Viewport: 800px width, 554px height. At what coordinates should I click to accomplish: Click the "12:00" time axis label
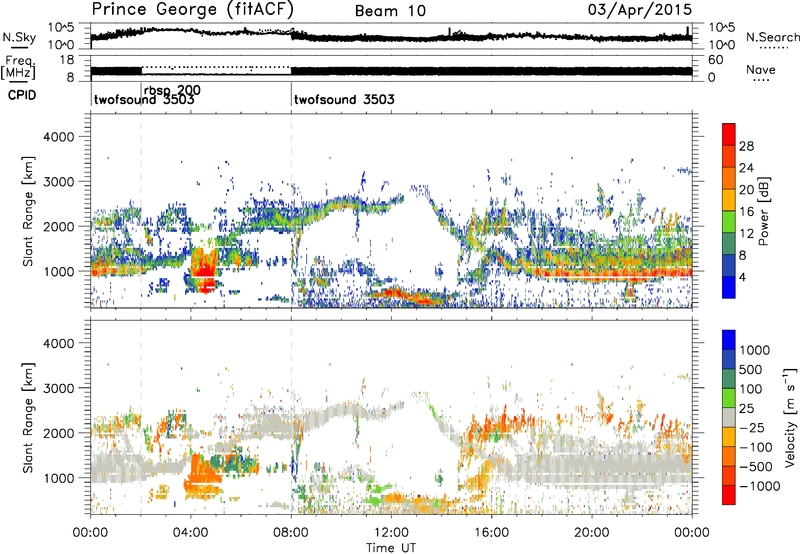click(391, 533)
